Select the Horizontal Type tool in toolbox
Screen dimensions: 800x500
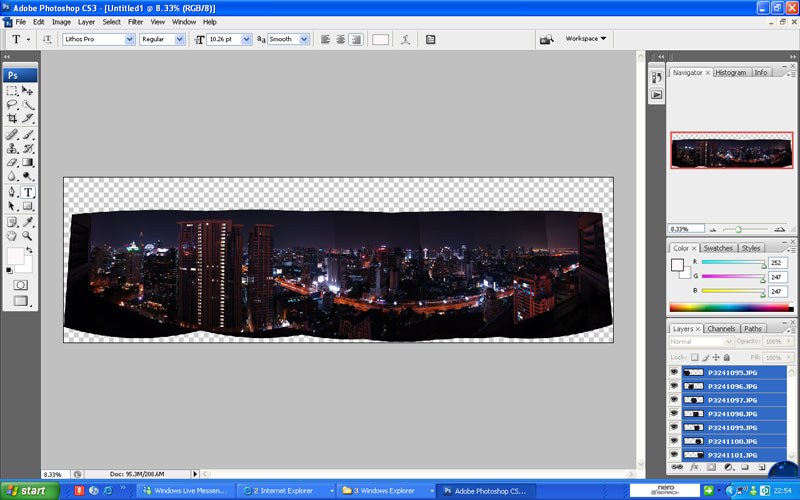[x=28, y=192]
